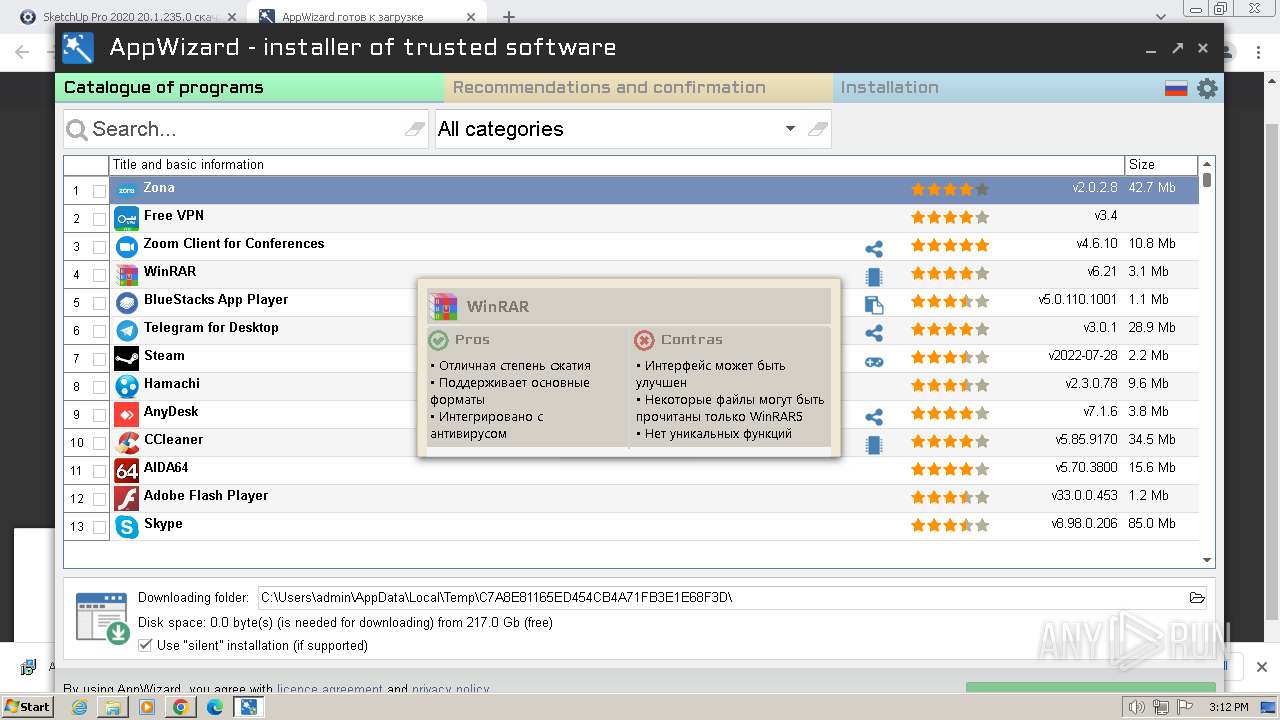Click the list scrollbar down arrow
The width and height of the screenshot is (1280, 720).
pyautogui.click(x=1207, y=561)
